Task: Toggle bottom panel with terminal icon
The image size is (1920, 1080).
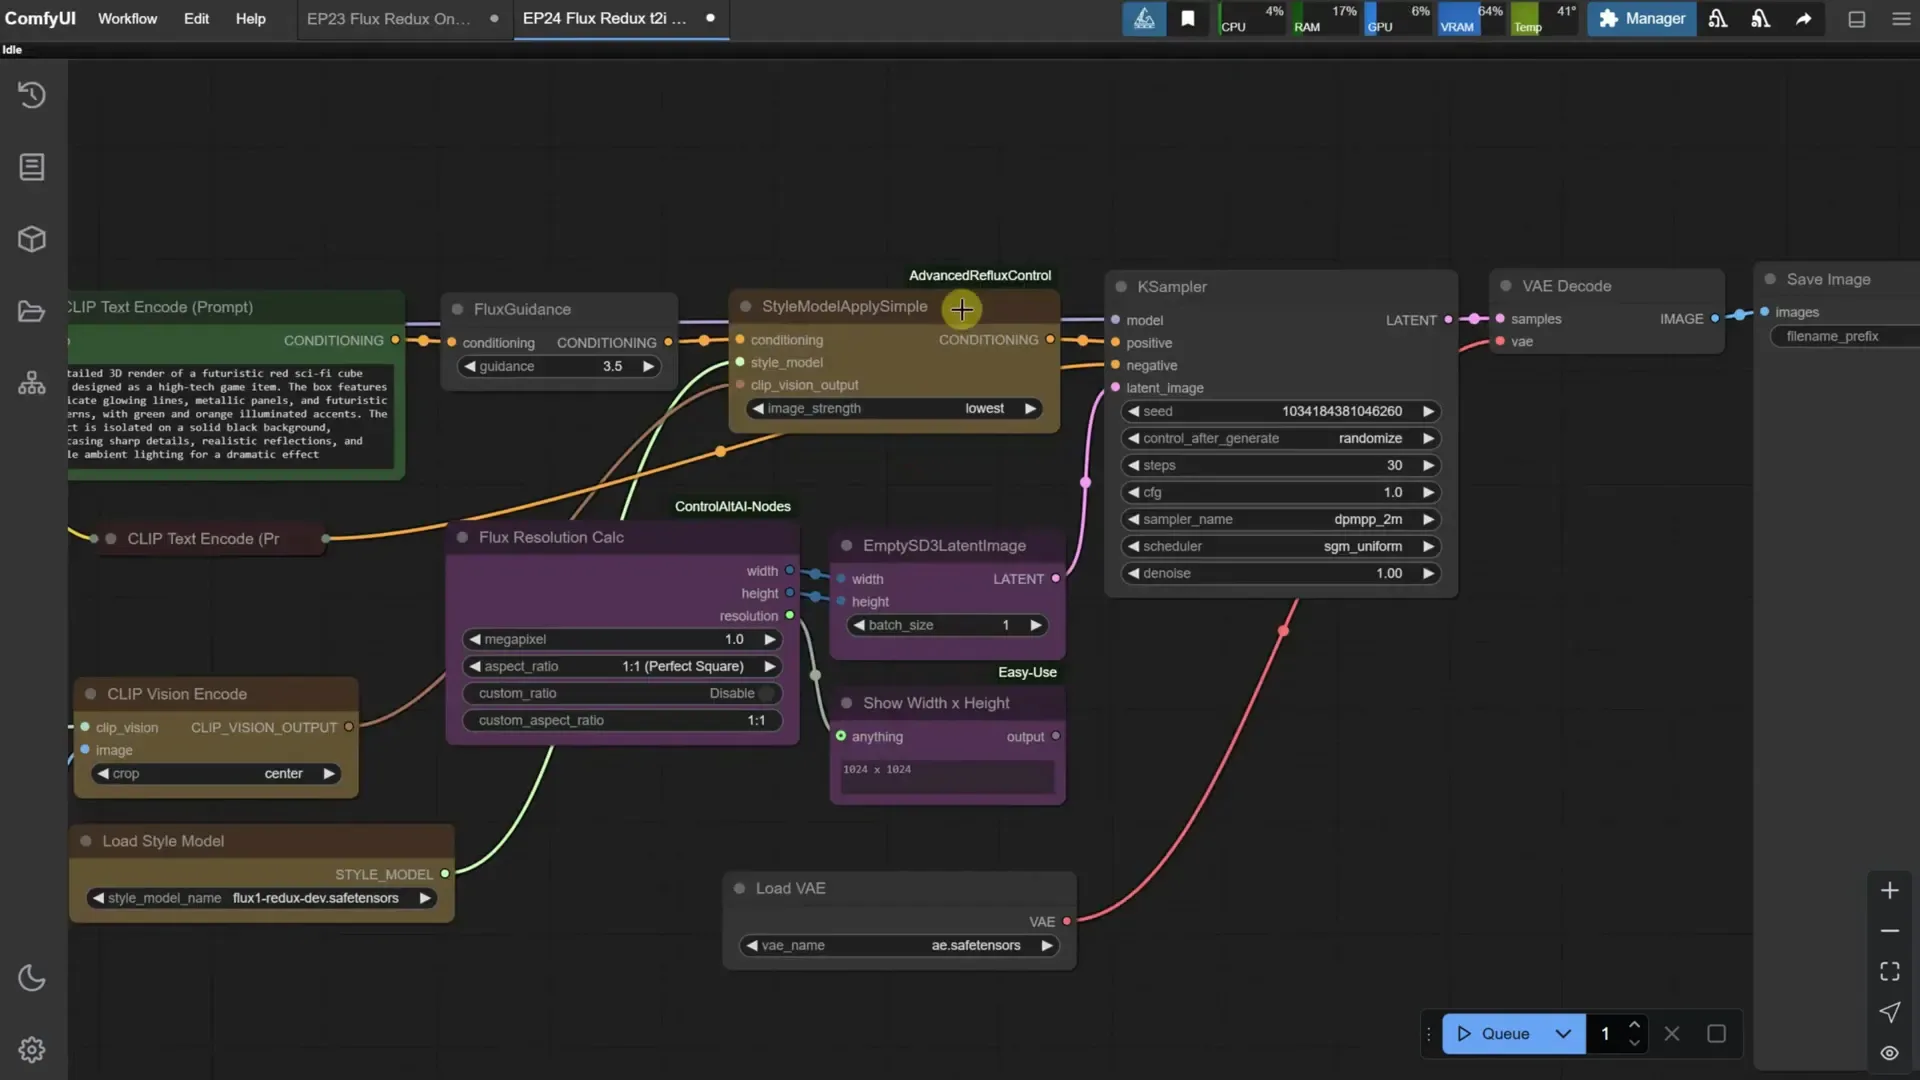Action: pyautogui.click(x=1856, y=18)
